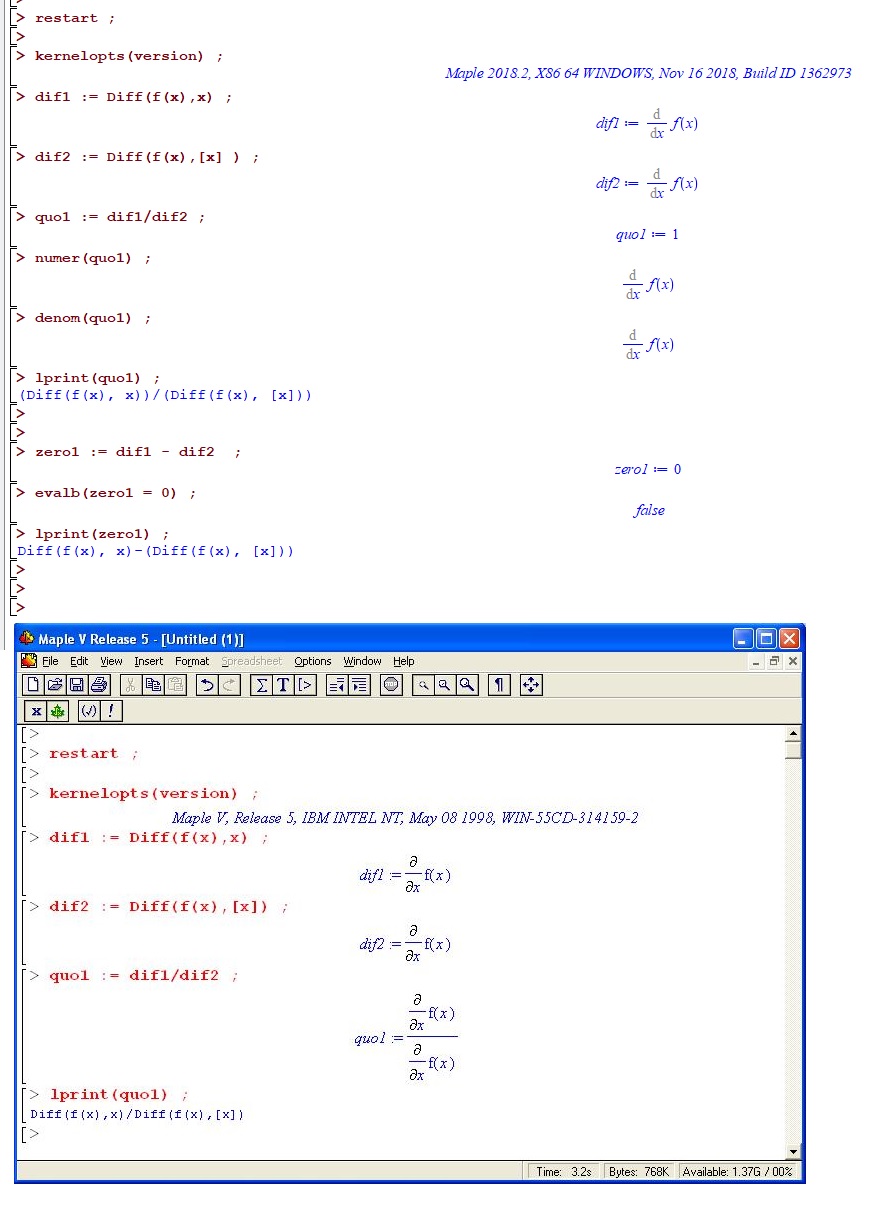Click the Maple V Release 5 version output
The height and width of the screenshot is (1208, 876).
point(405,818)
